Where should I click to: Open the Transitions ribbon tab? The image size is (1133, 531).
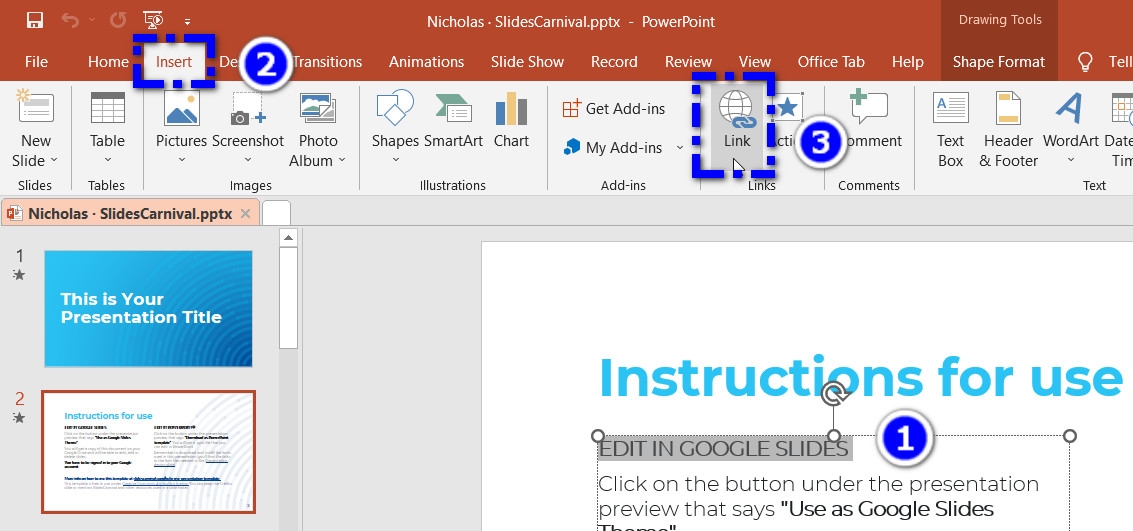[328, 61]
